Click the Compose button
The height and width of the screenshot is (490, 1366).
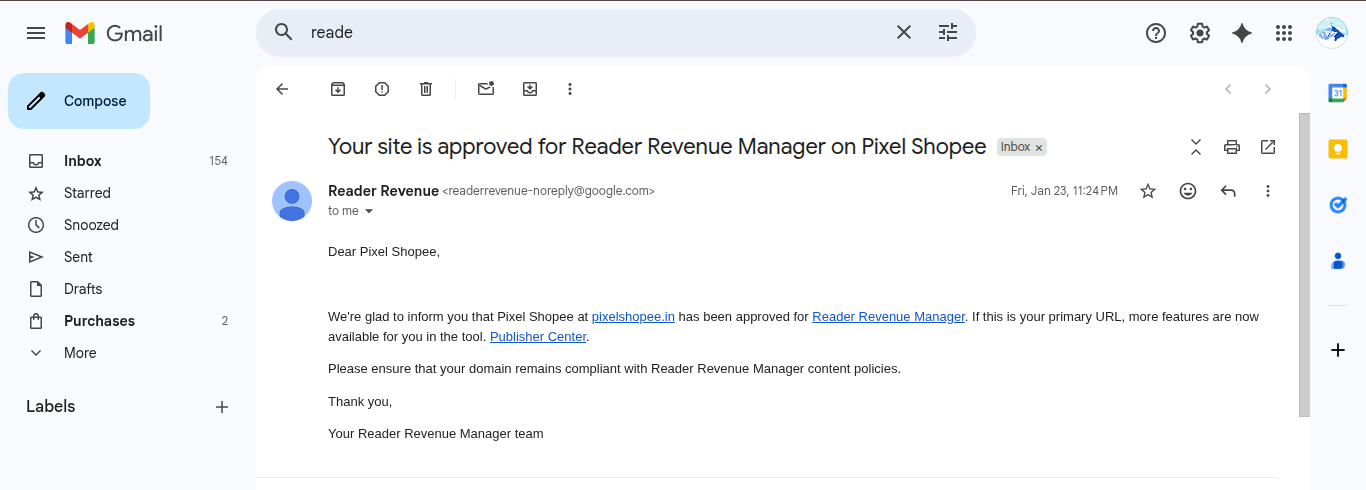coord(79,101)
